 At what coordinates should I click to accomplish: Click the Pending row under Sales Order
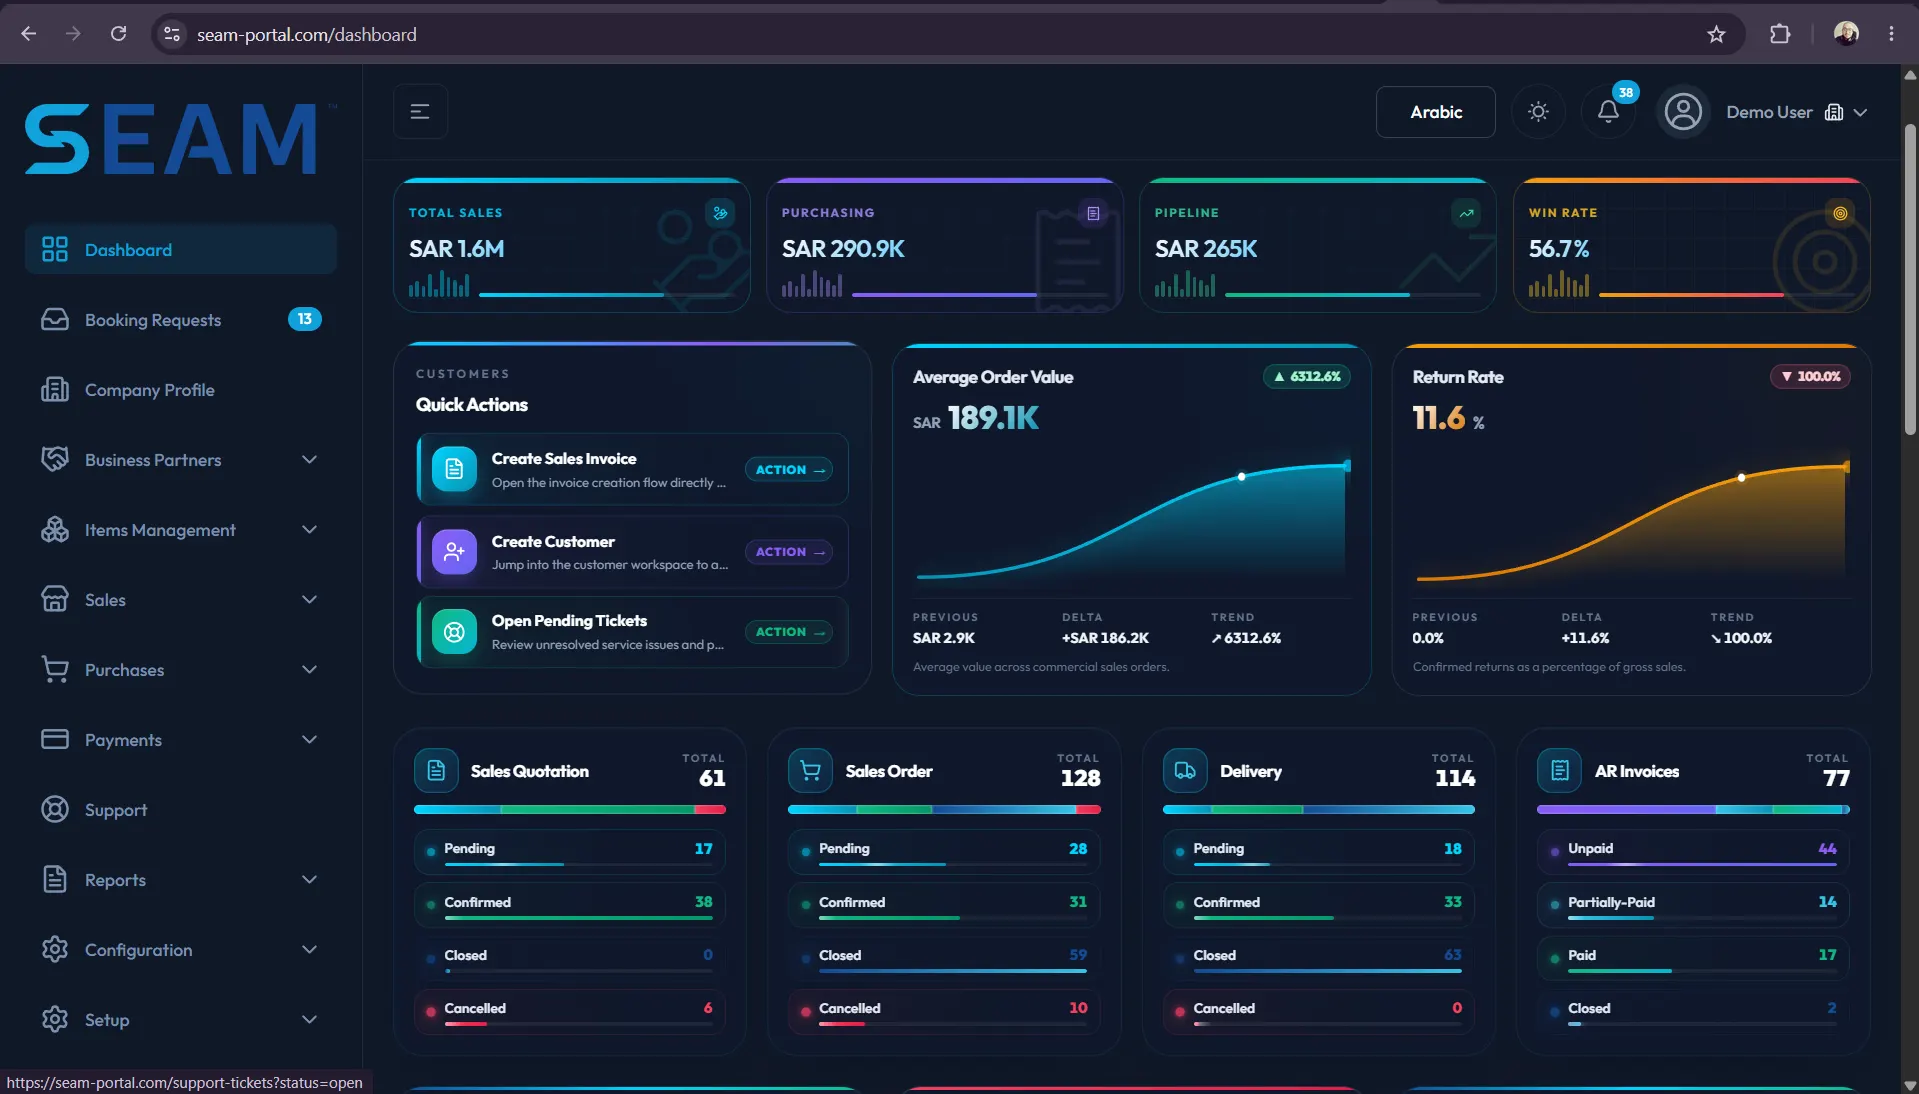(944, 851)
